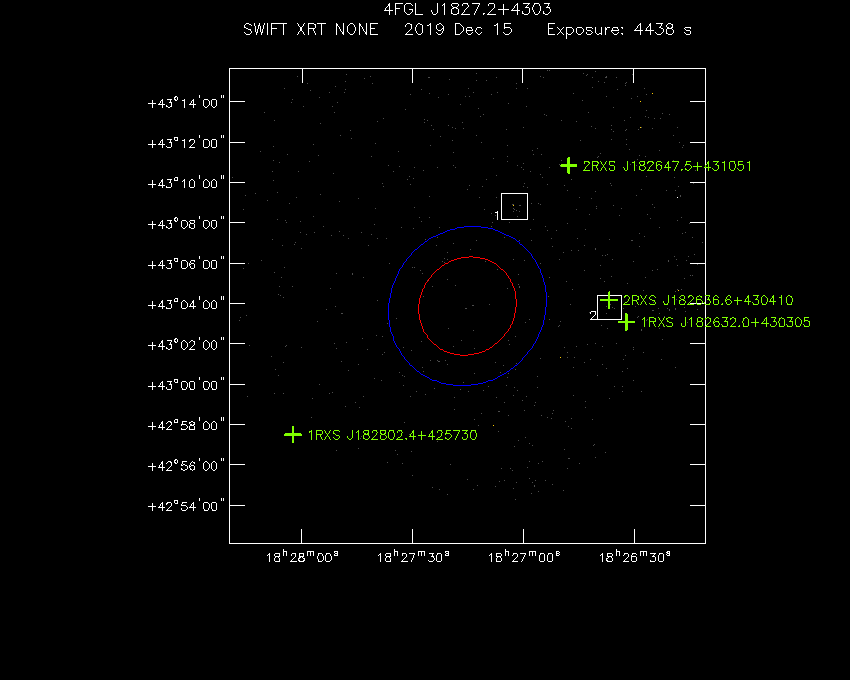Click the green cross beside 2RXS J182636.6+430410
Viewport: 850px width, 680px height.
point(609,300)
